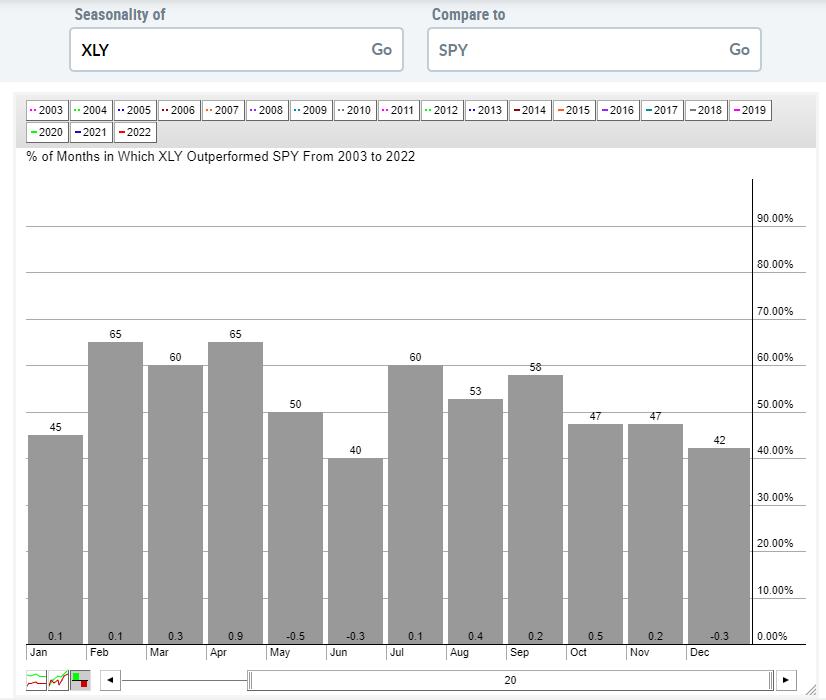Select the separate-lines chart mode icon

(37, 680)
